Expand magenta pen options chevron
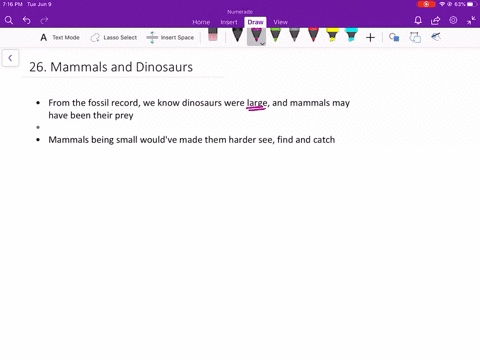Viewport: 480px width, 360px height. click(263, 44)
